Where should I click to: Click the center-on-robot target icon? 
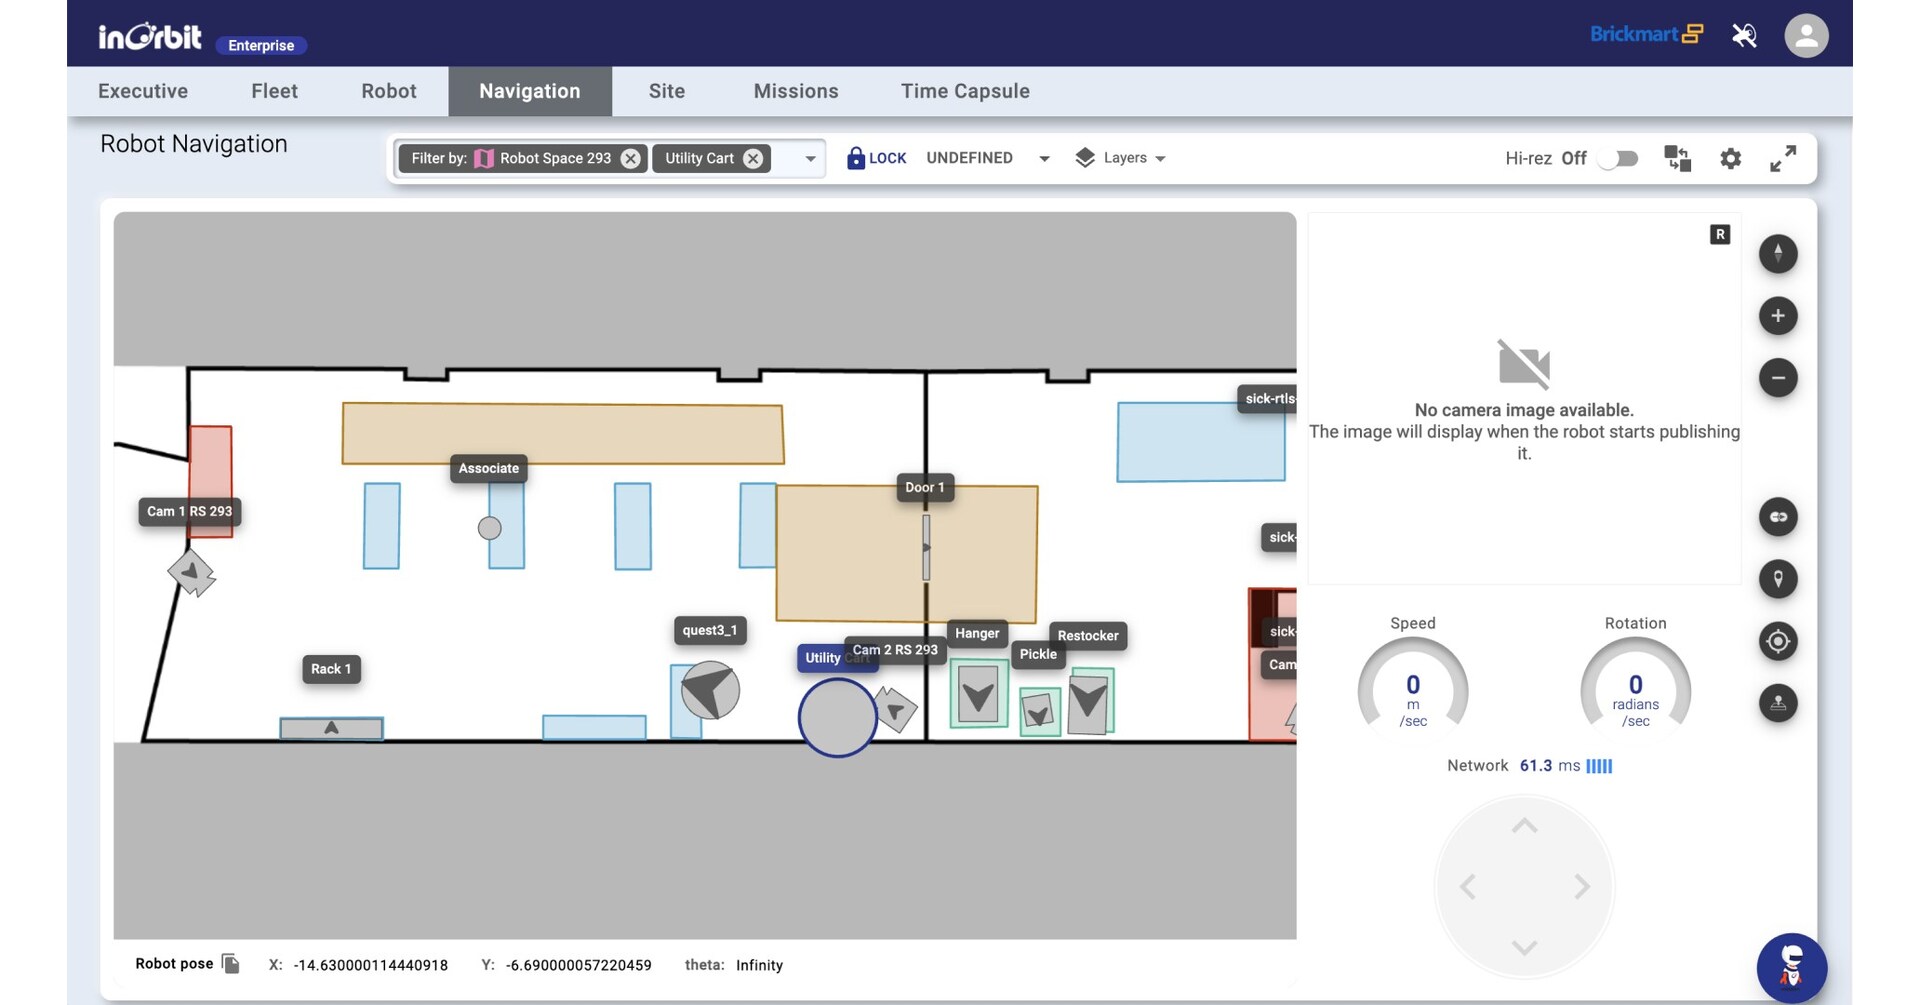point(1778,641)
